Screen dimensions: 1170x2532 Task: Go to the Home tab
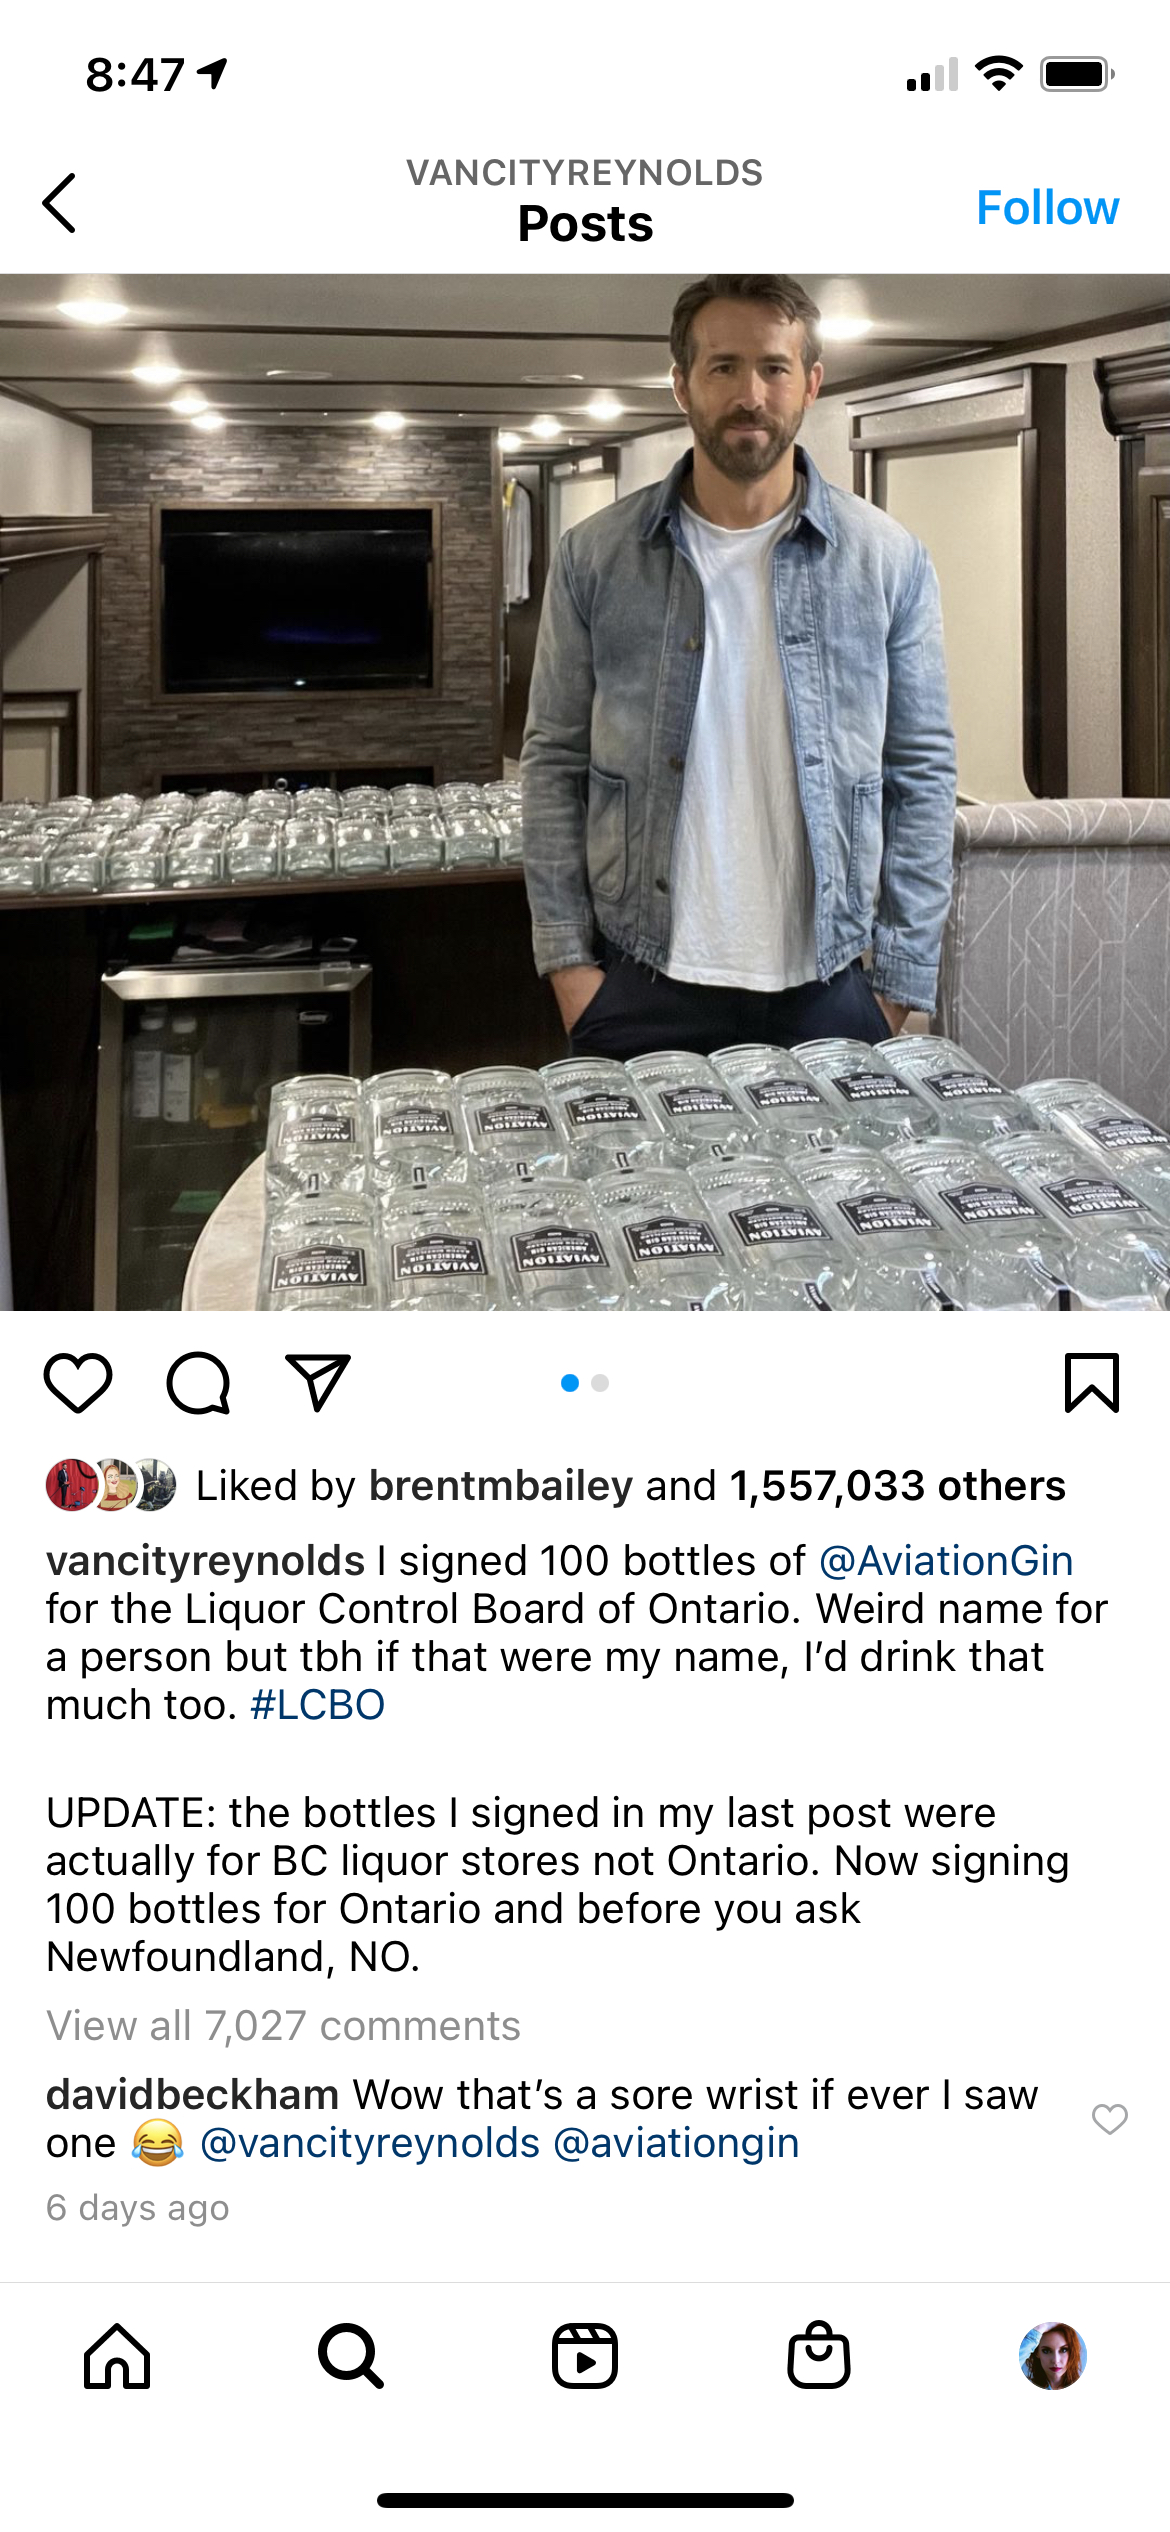(x=117, y=2356)
